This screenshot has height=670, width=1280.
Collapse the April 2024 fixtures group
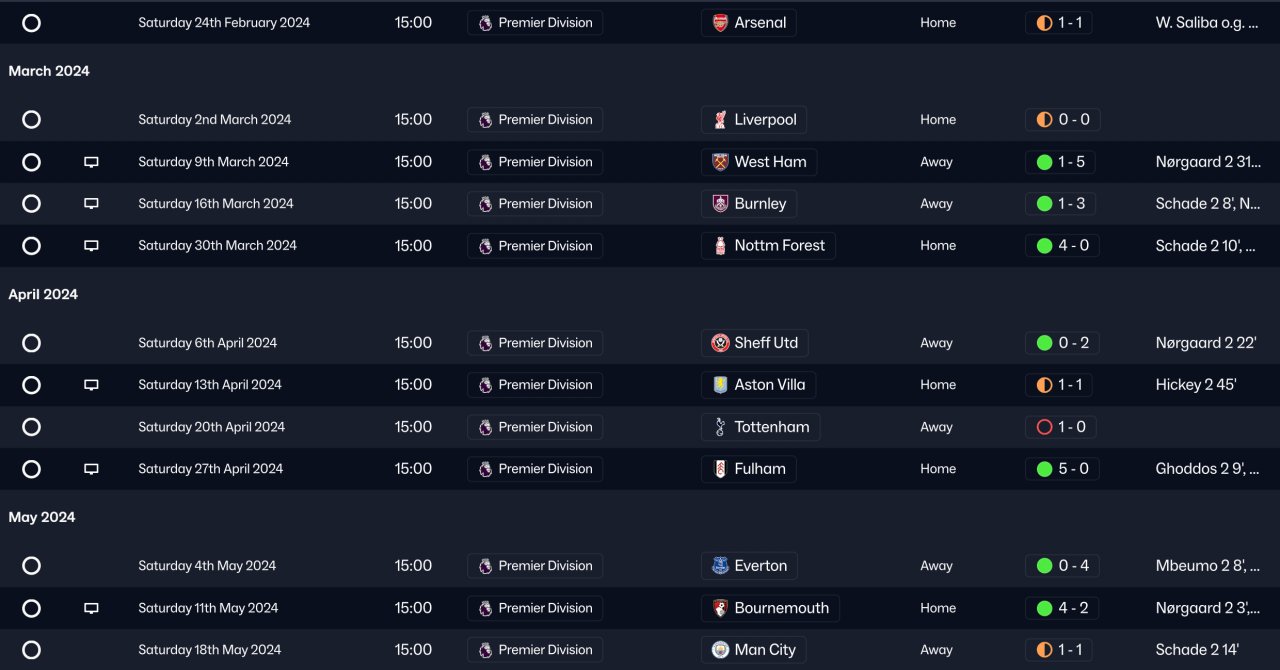coord(43,294)
